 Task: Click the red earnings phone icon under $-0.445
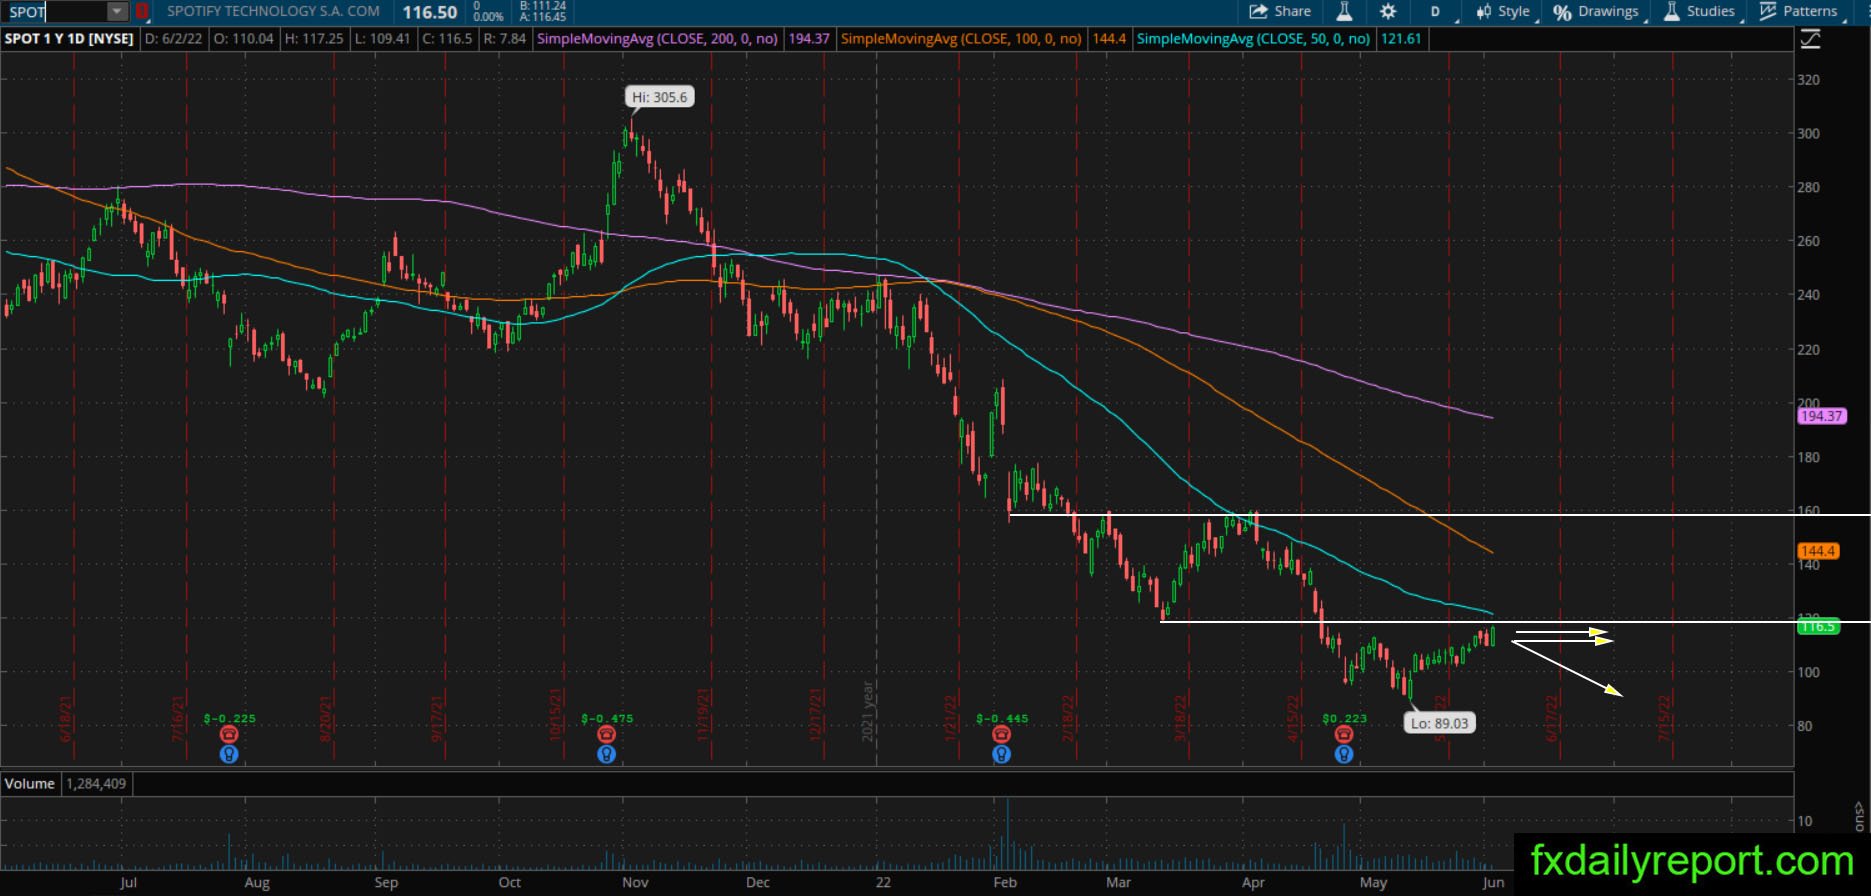tap(1001, 735)
